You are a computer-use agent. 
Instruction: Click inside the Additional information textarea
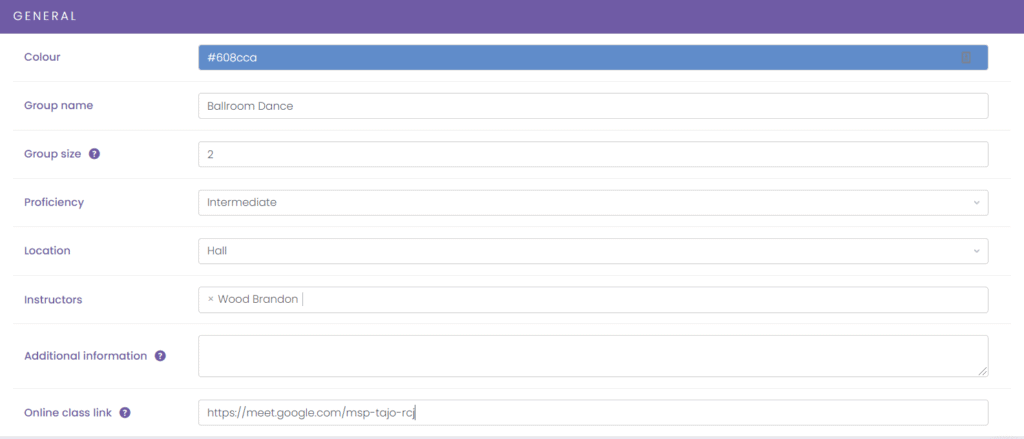[593, 356]
